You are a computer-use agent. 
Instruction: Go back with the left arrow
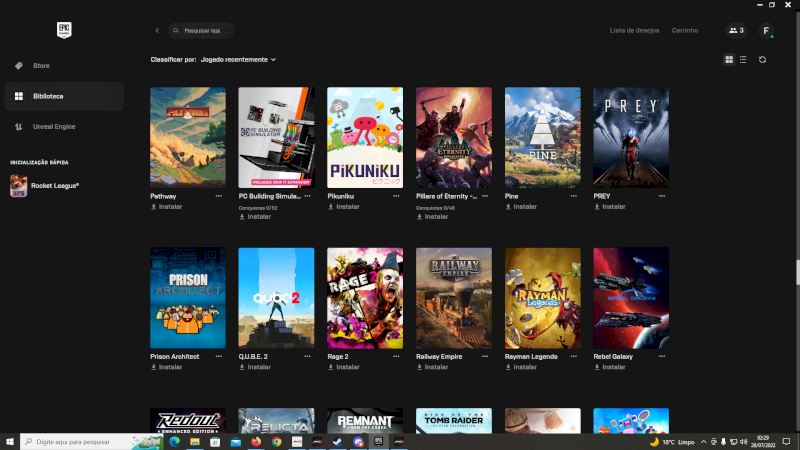[x=157, y=31]
